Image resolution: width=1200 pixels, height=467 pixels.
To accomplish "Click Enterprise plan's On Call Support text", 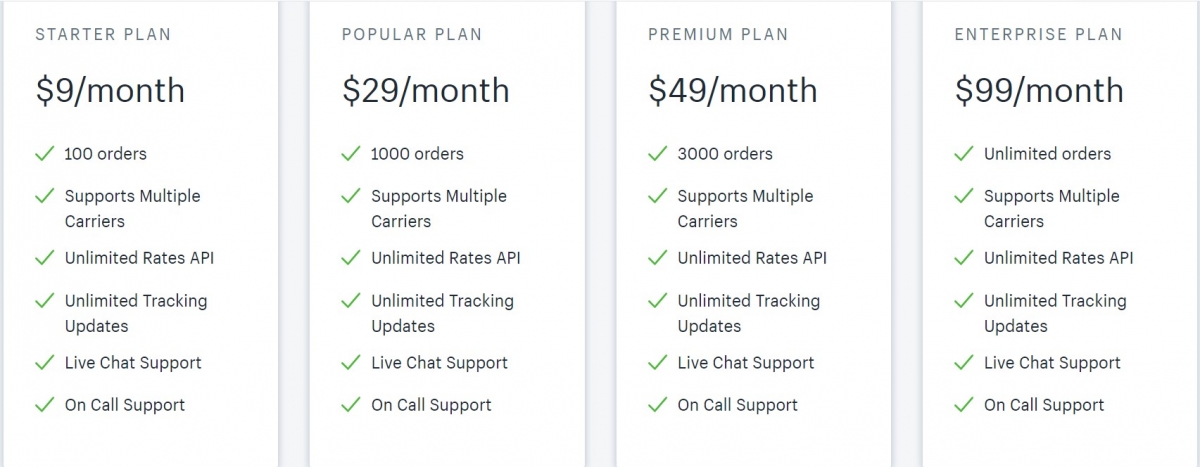I will (1044, 405).
